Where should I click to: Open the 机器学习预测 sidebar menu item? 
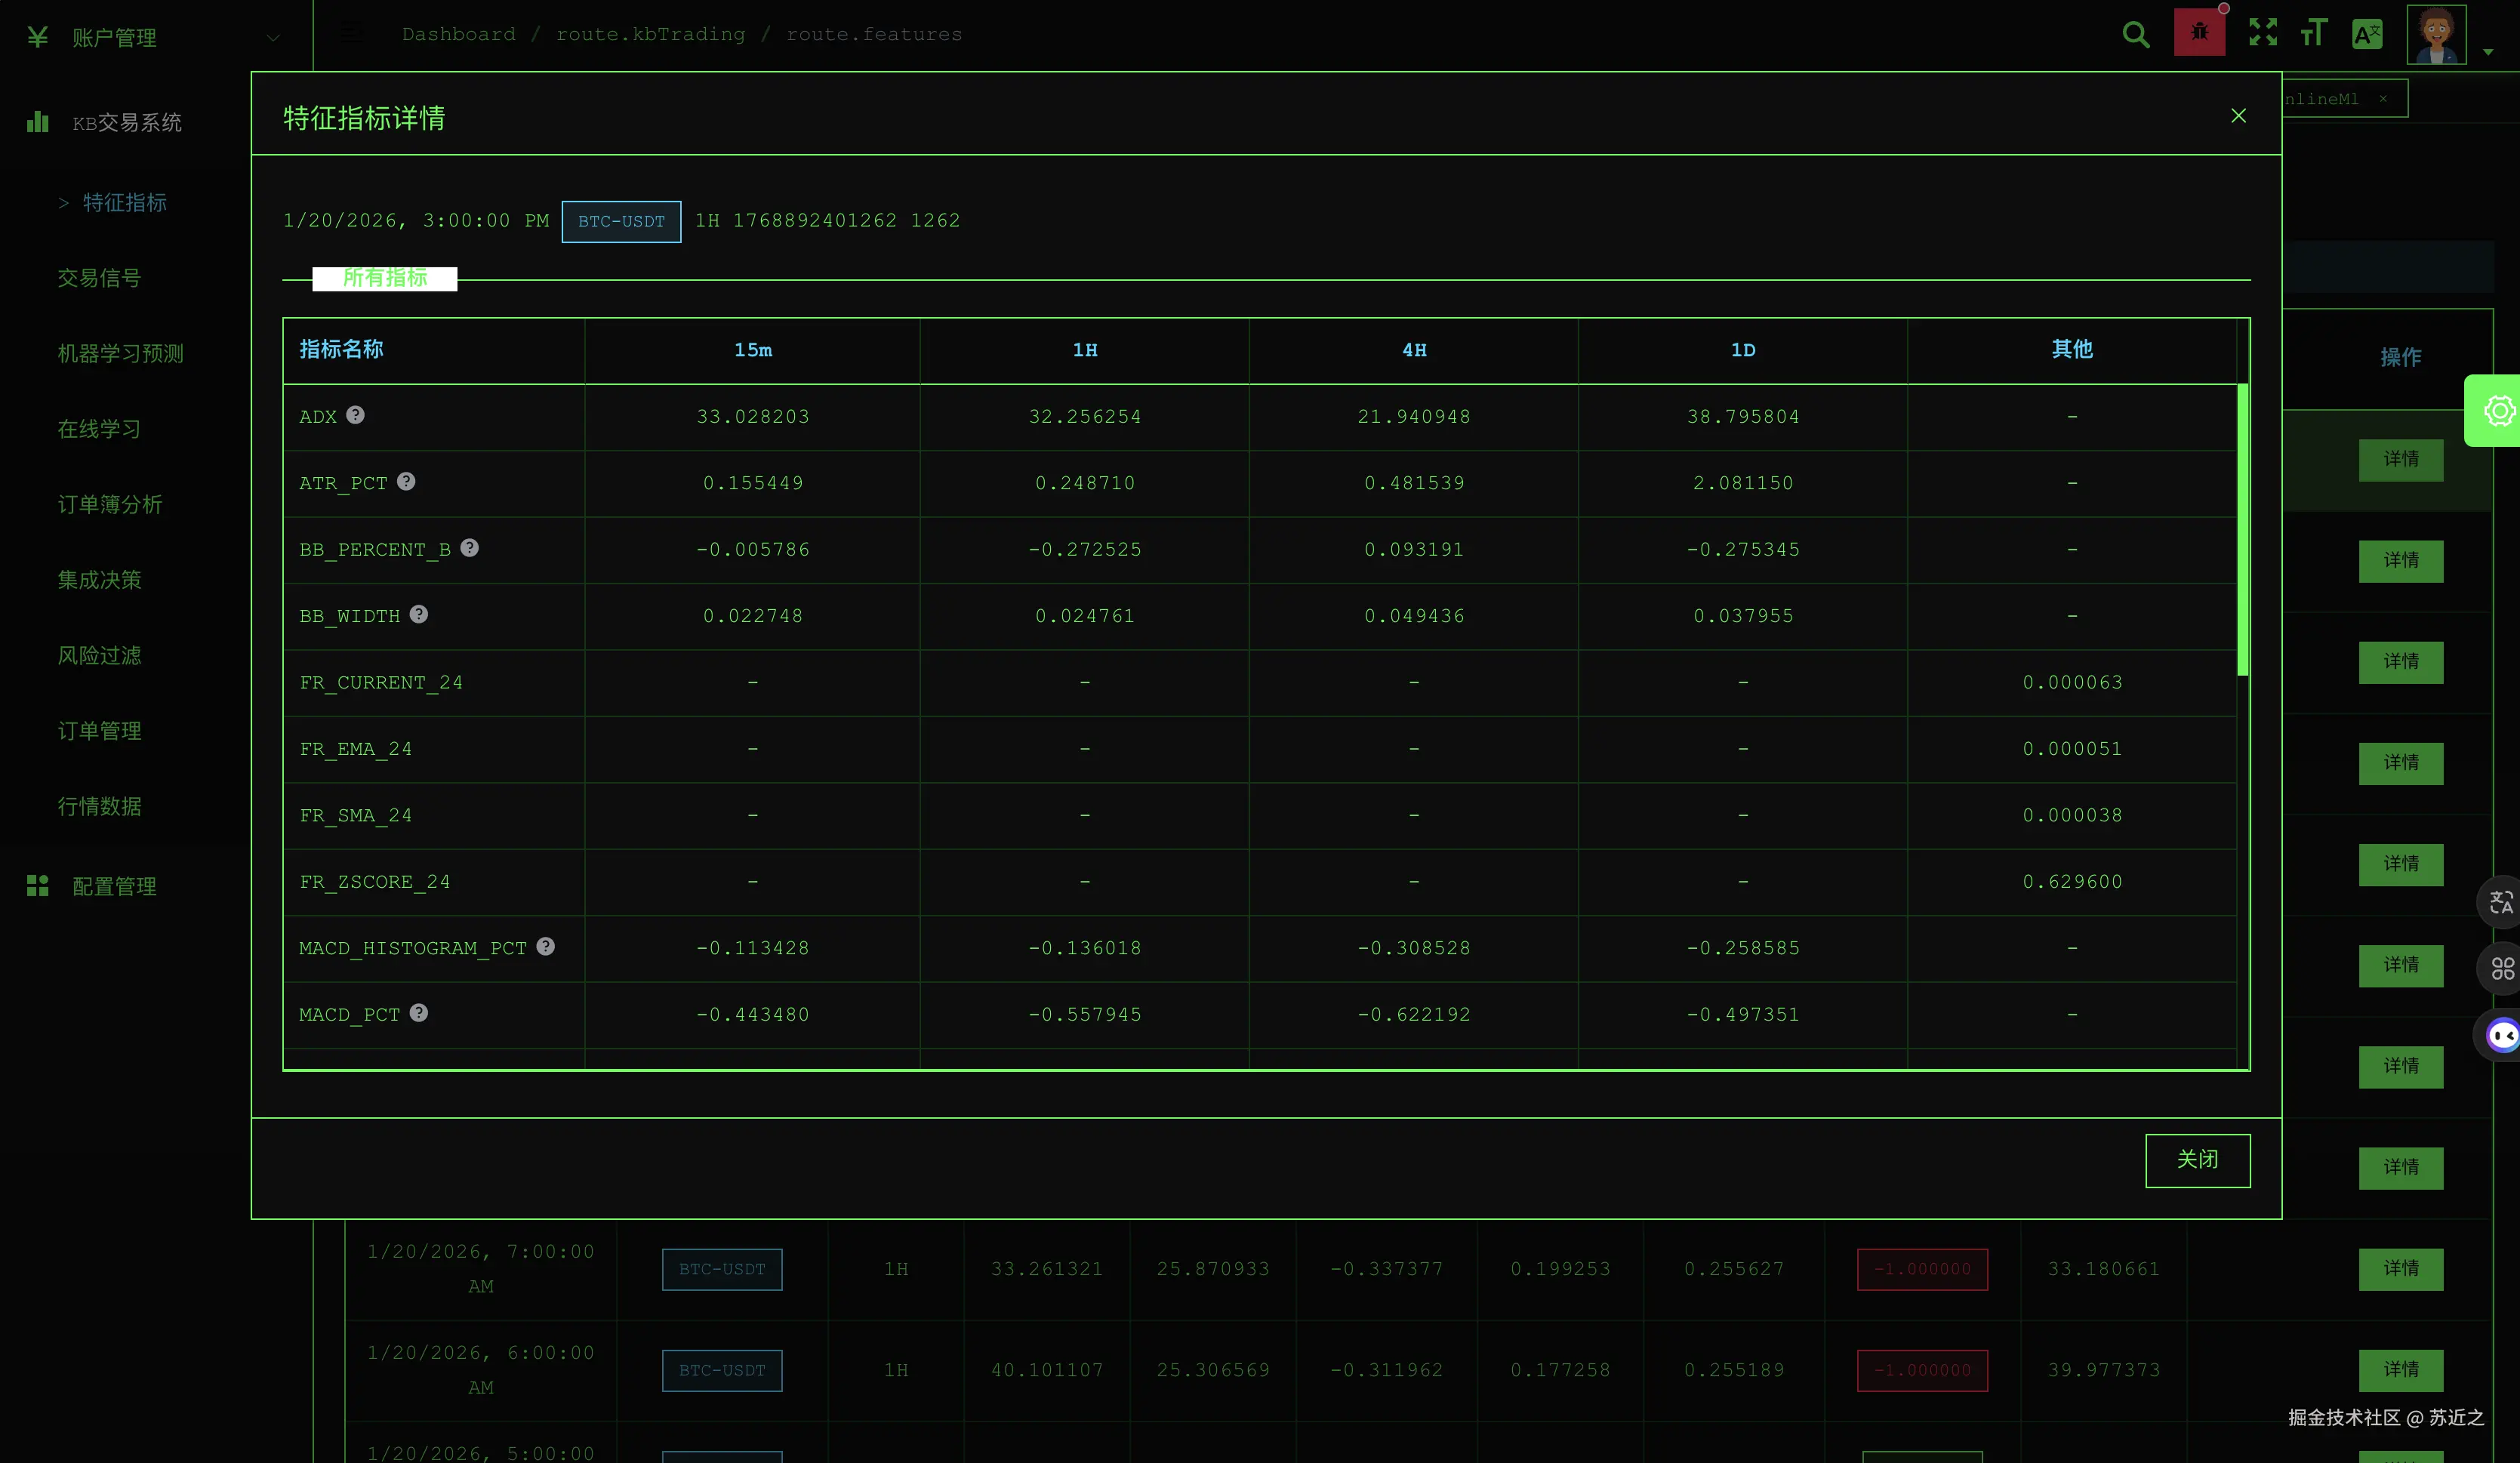pyautogui.click(x=120, y=354)
